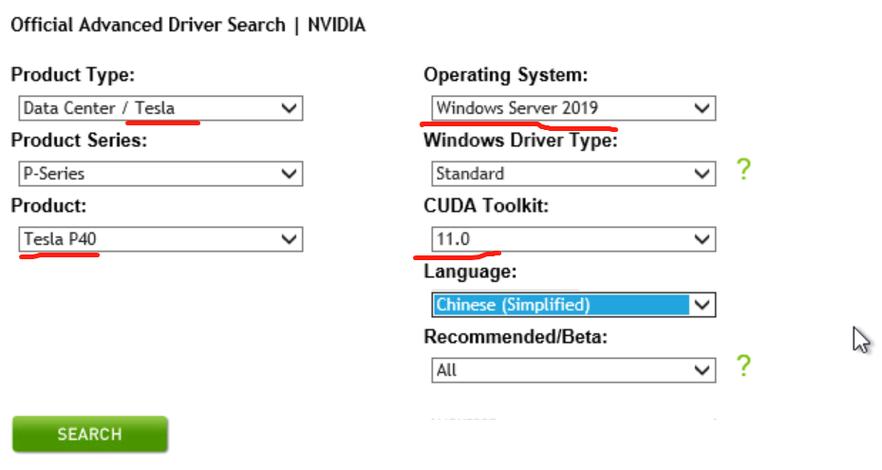Click the help question mark beside Recommended/Beta
The image size is (882, 470).
pyautogui.click(x=743, y=365)
